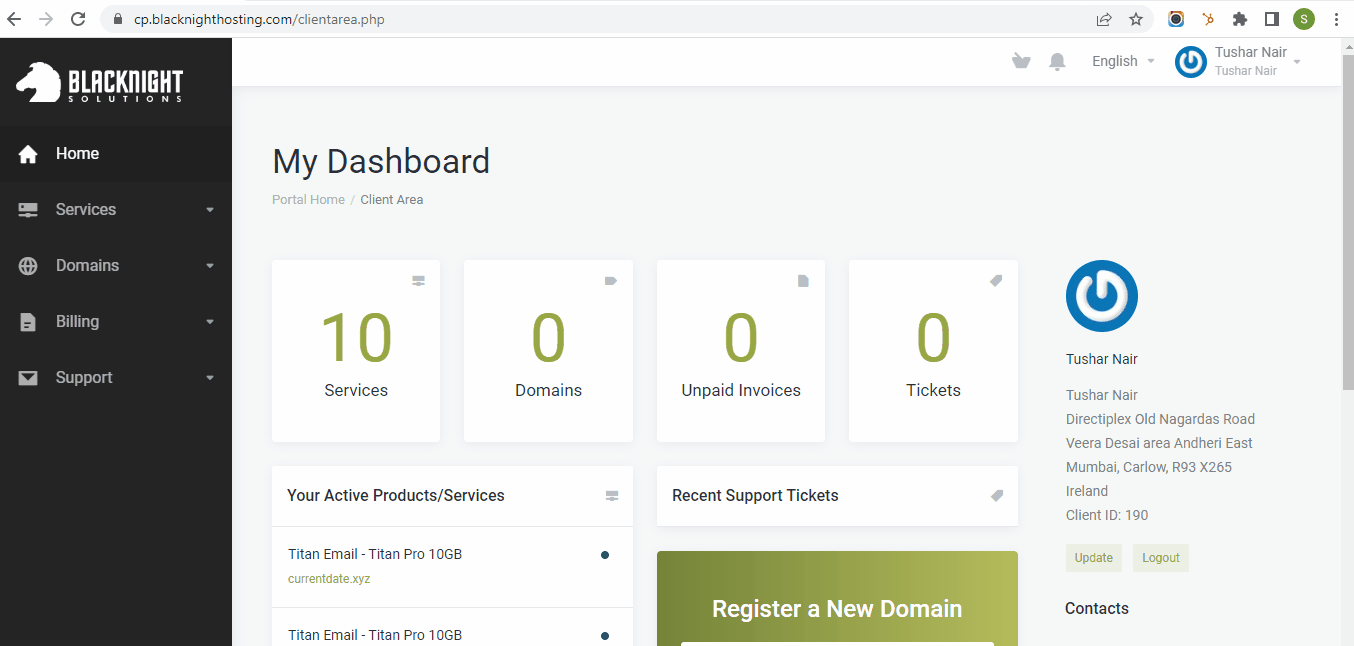Click status dot on second Titan Email row

[x=605, y=636]
